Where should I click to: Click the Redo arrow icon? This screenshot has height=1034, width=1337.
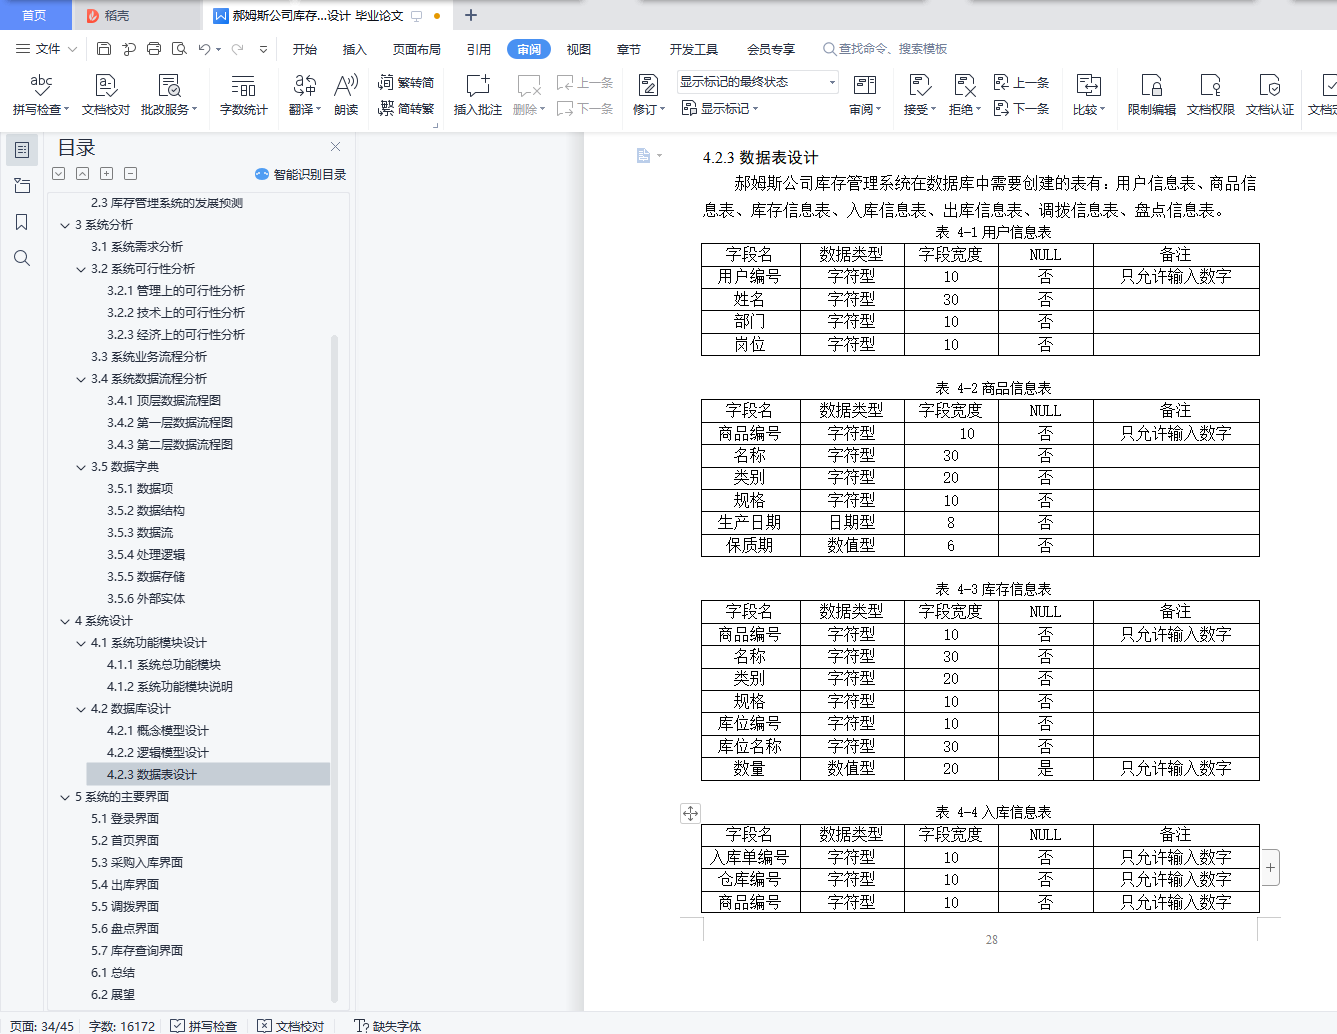pyautogui.click(x=237, y=48)
